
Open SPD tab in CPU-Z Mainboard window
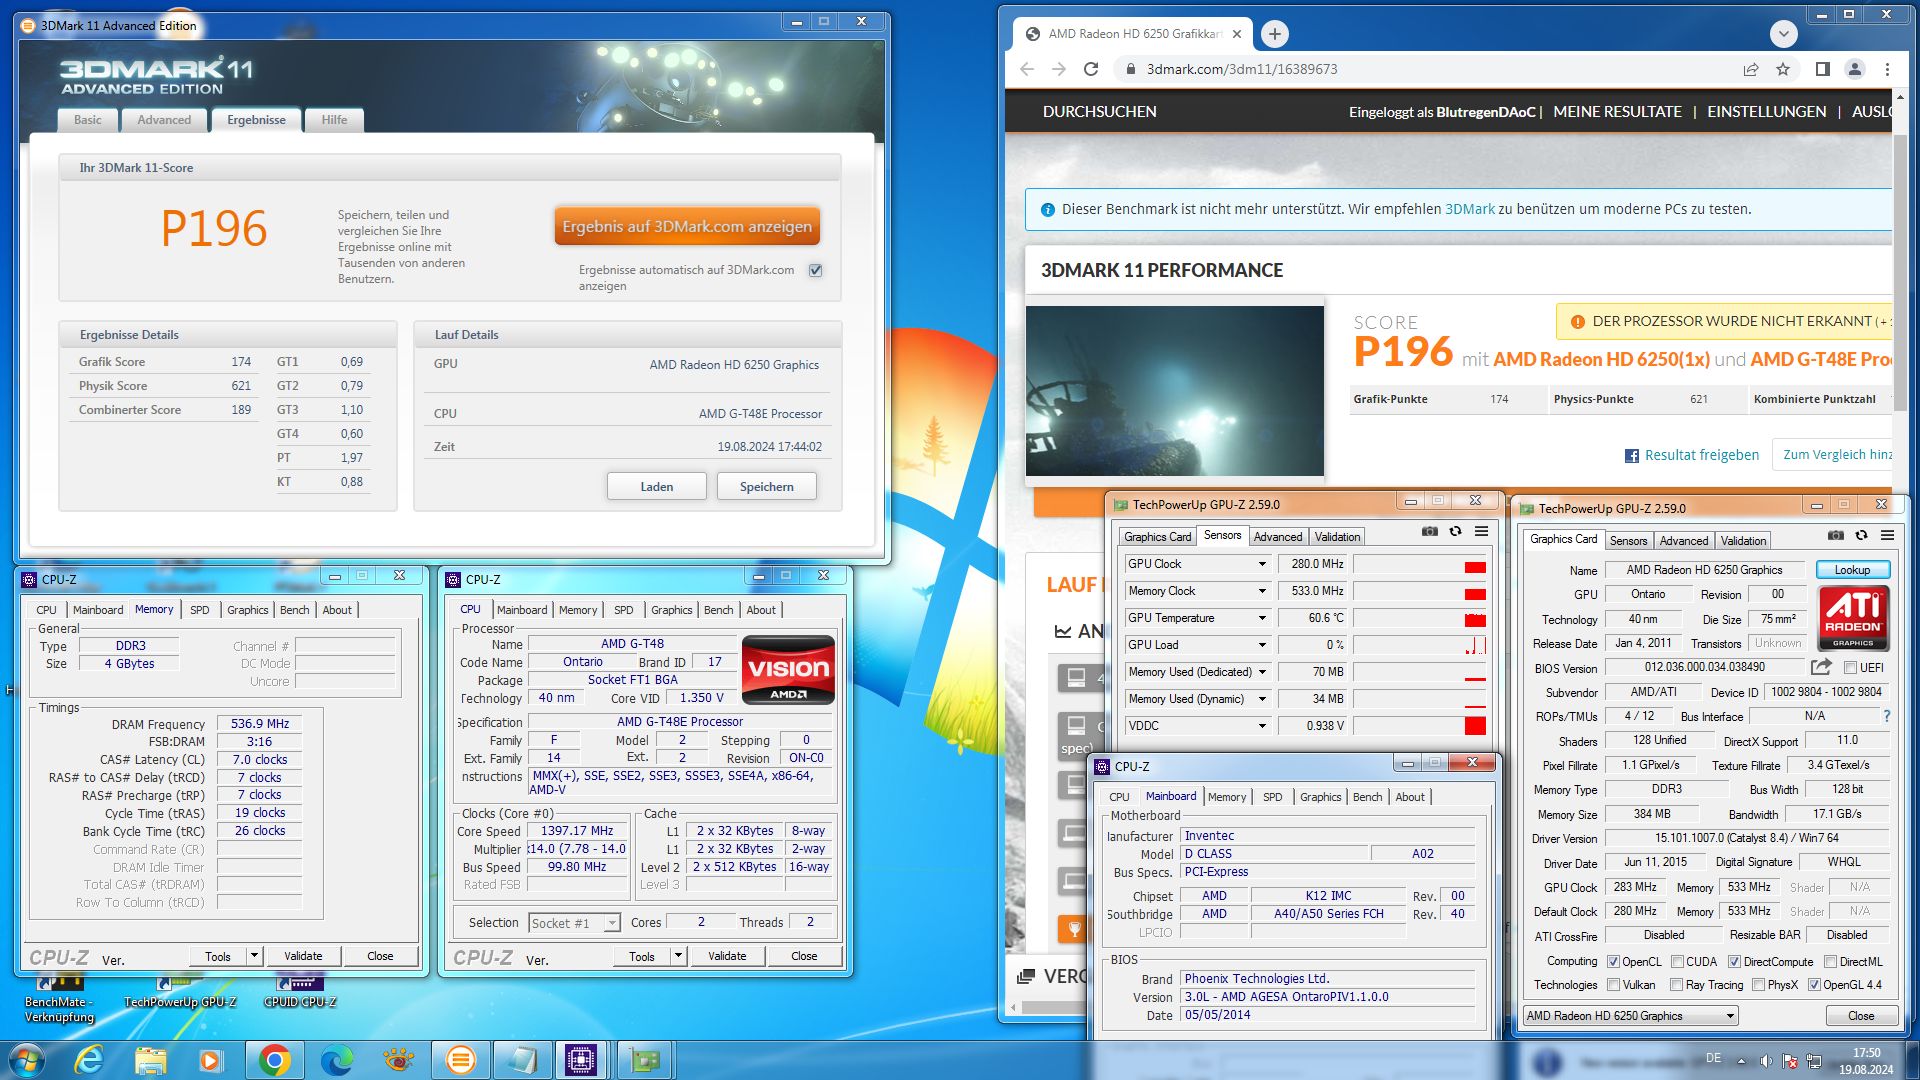coord(1272,797)
